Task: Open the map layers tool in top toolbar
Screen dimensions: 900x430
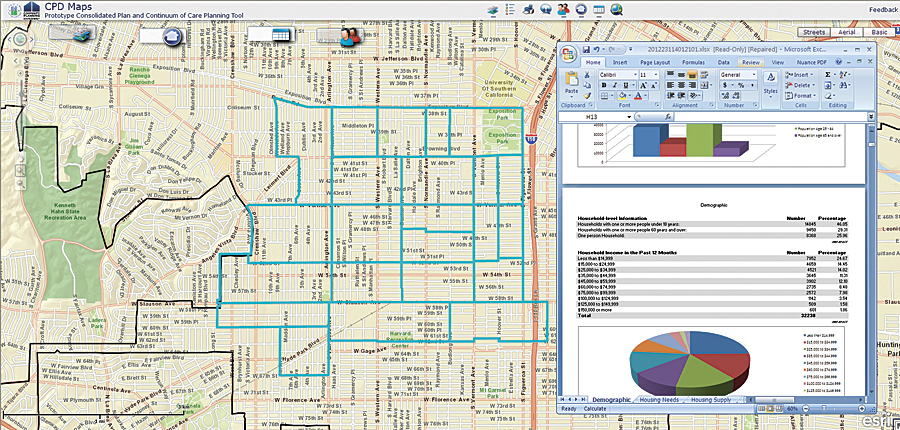Action: (492, 9)
